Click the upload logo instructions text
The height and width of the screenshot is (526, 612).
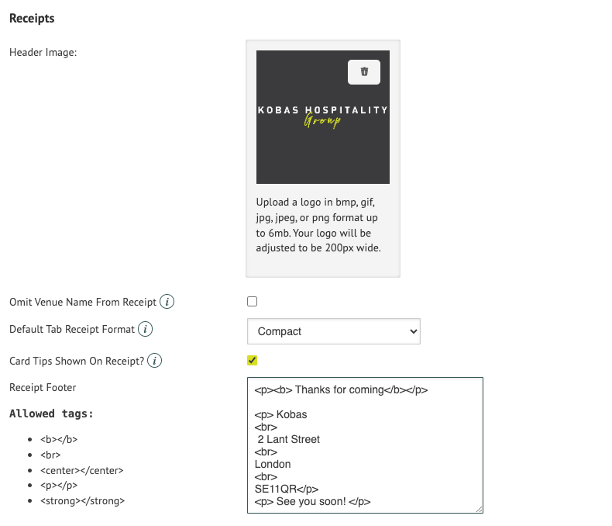318,225
